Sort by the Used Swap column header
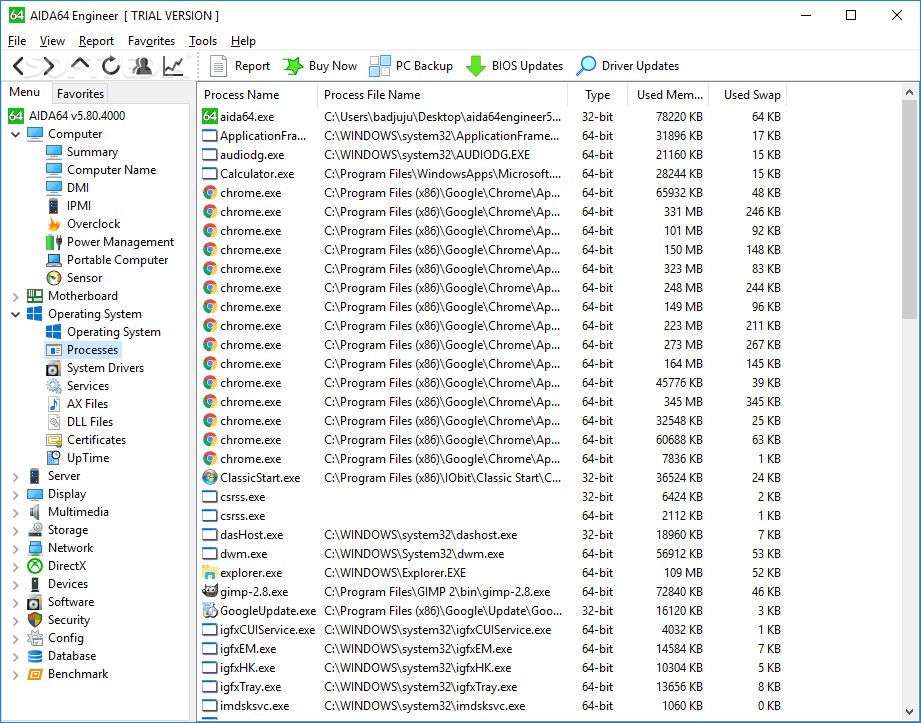 click(x=748, y=95)
